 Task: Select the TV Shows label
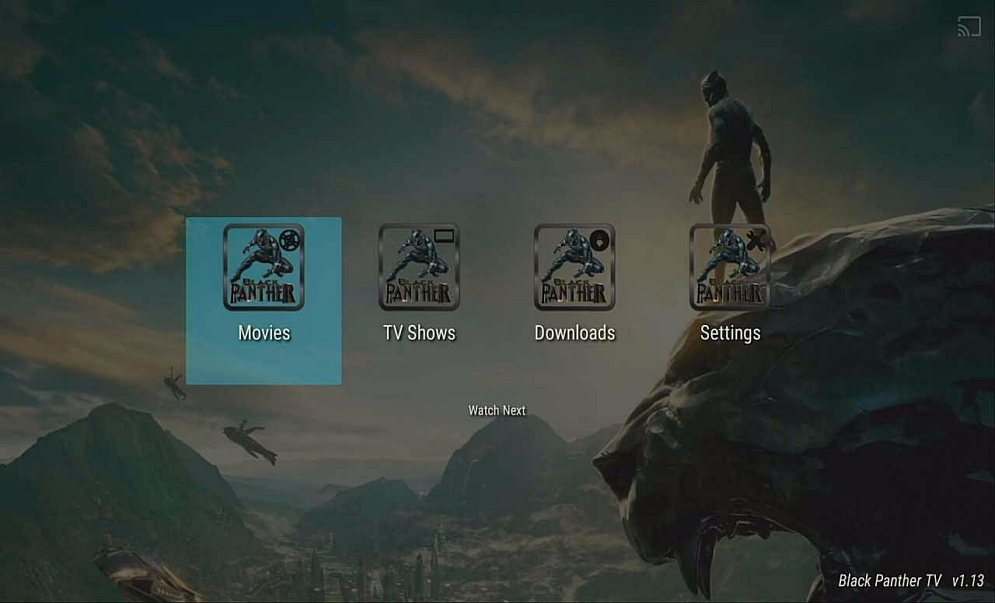point(419,333)
